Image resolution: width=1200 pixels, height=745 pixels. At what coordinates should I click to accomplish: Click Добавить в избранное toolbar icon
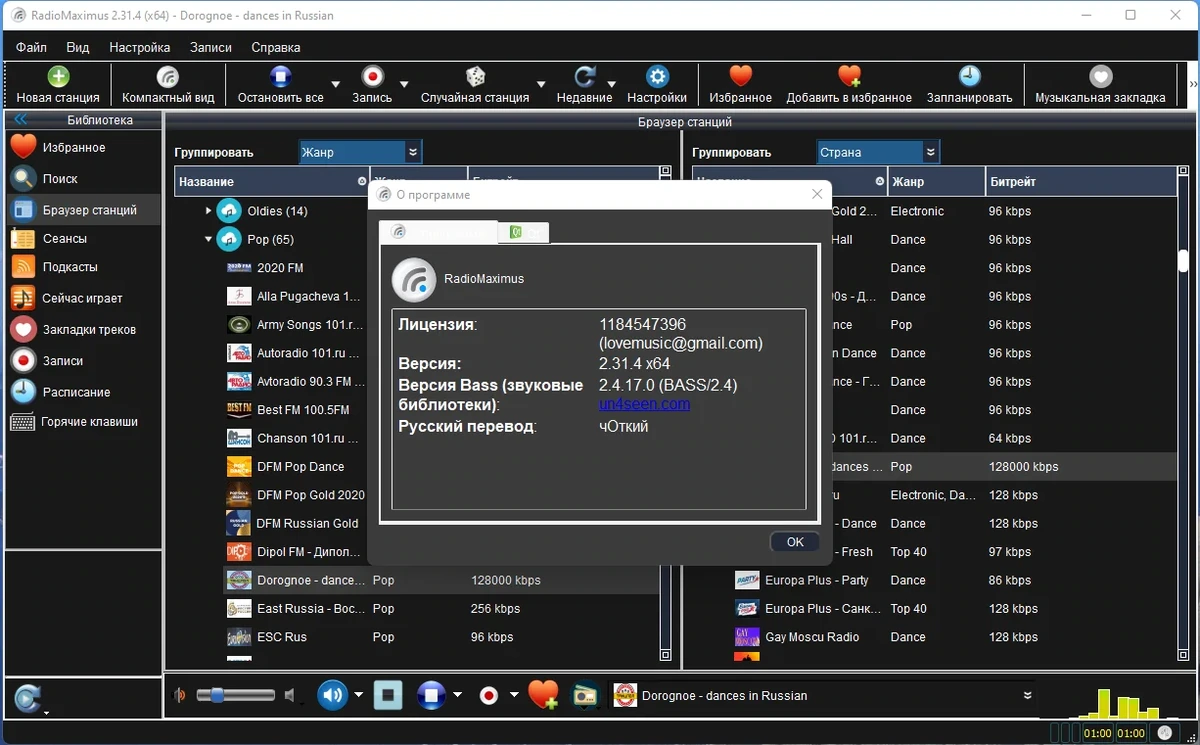click(x=849, y=77)
